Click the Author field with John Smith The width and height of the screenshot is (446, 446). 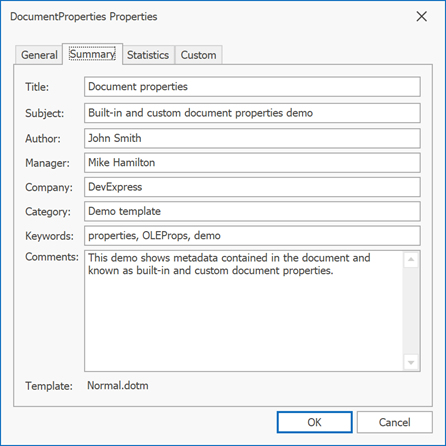[x=252, y=138]
